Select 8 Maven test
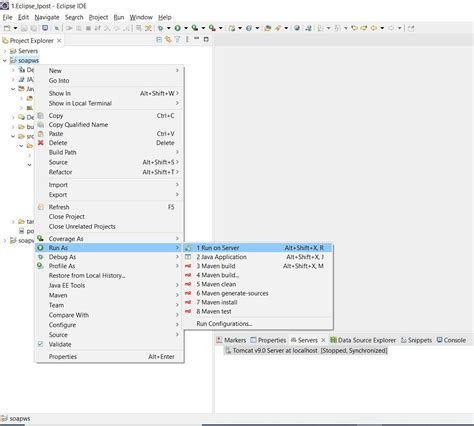This screenshot has width=474, height=426. click(x=258, y=311)
